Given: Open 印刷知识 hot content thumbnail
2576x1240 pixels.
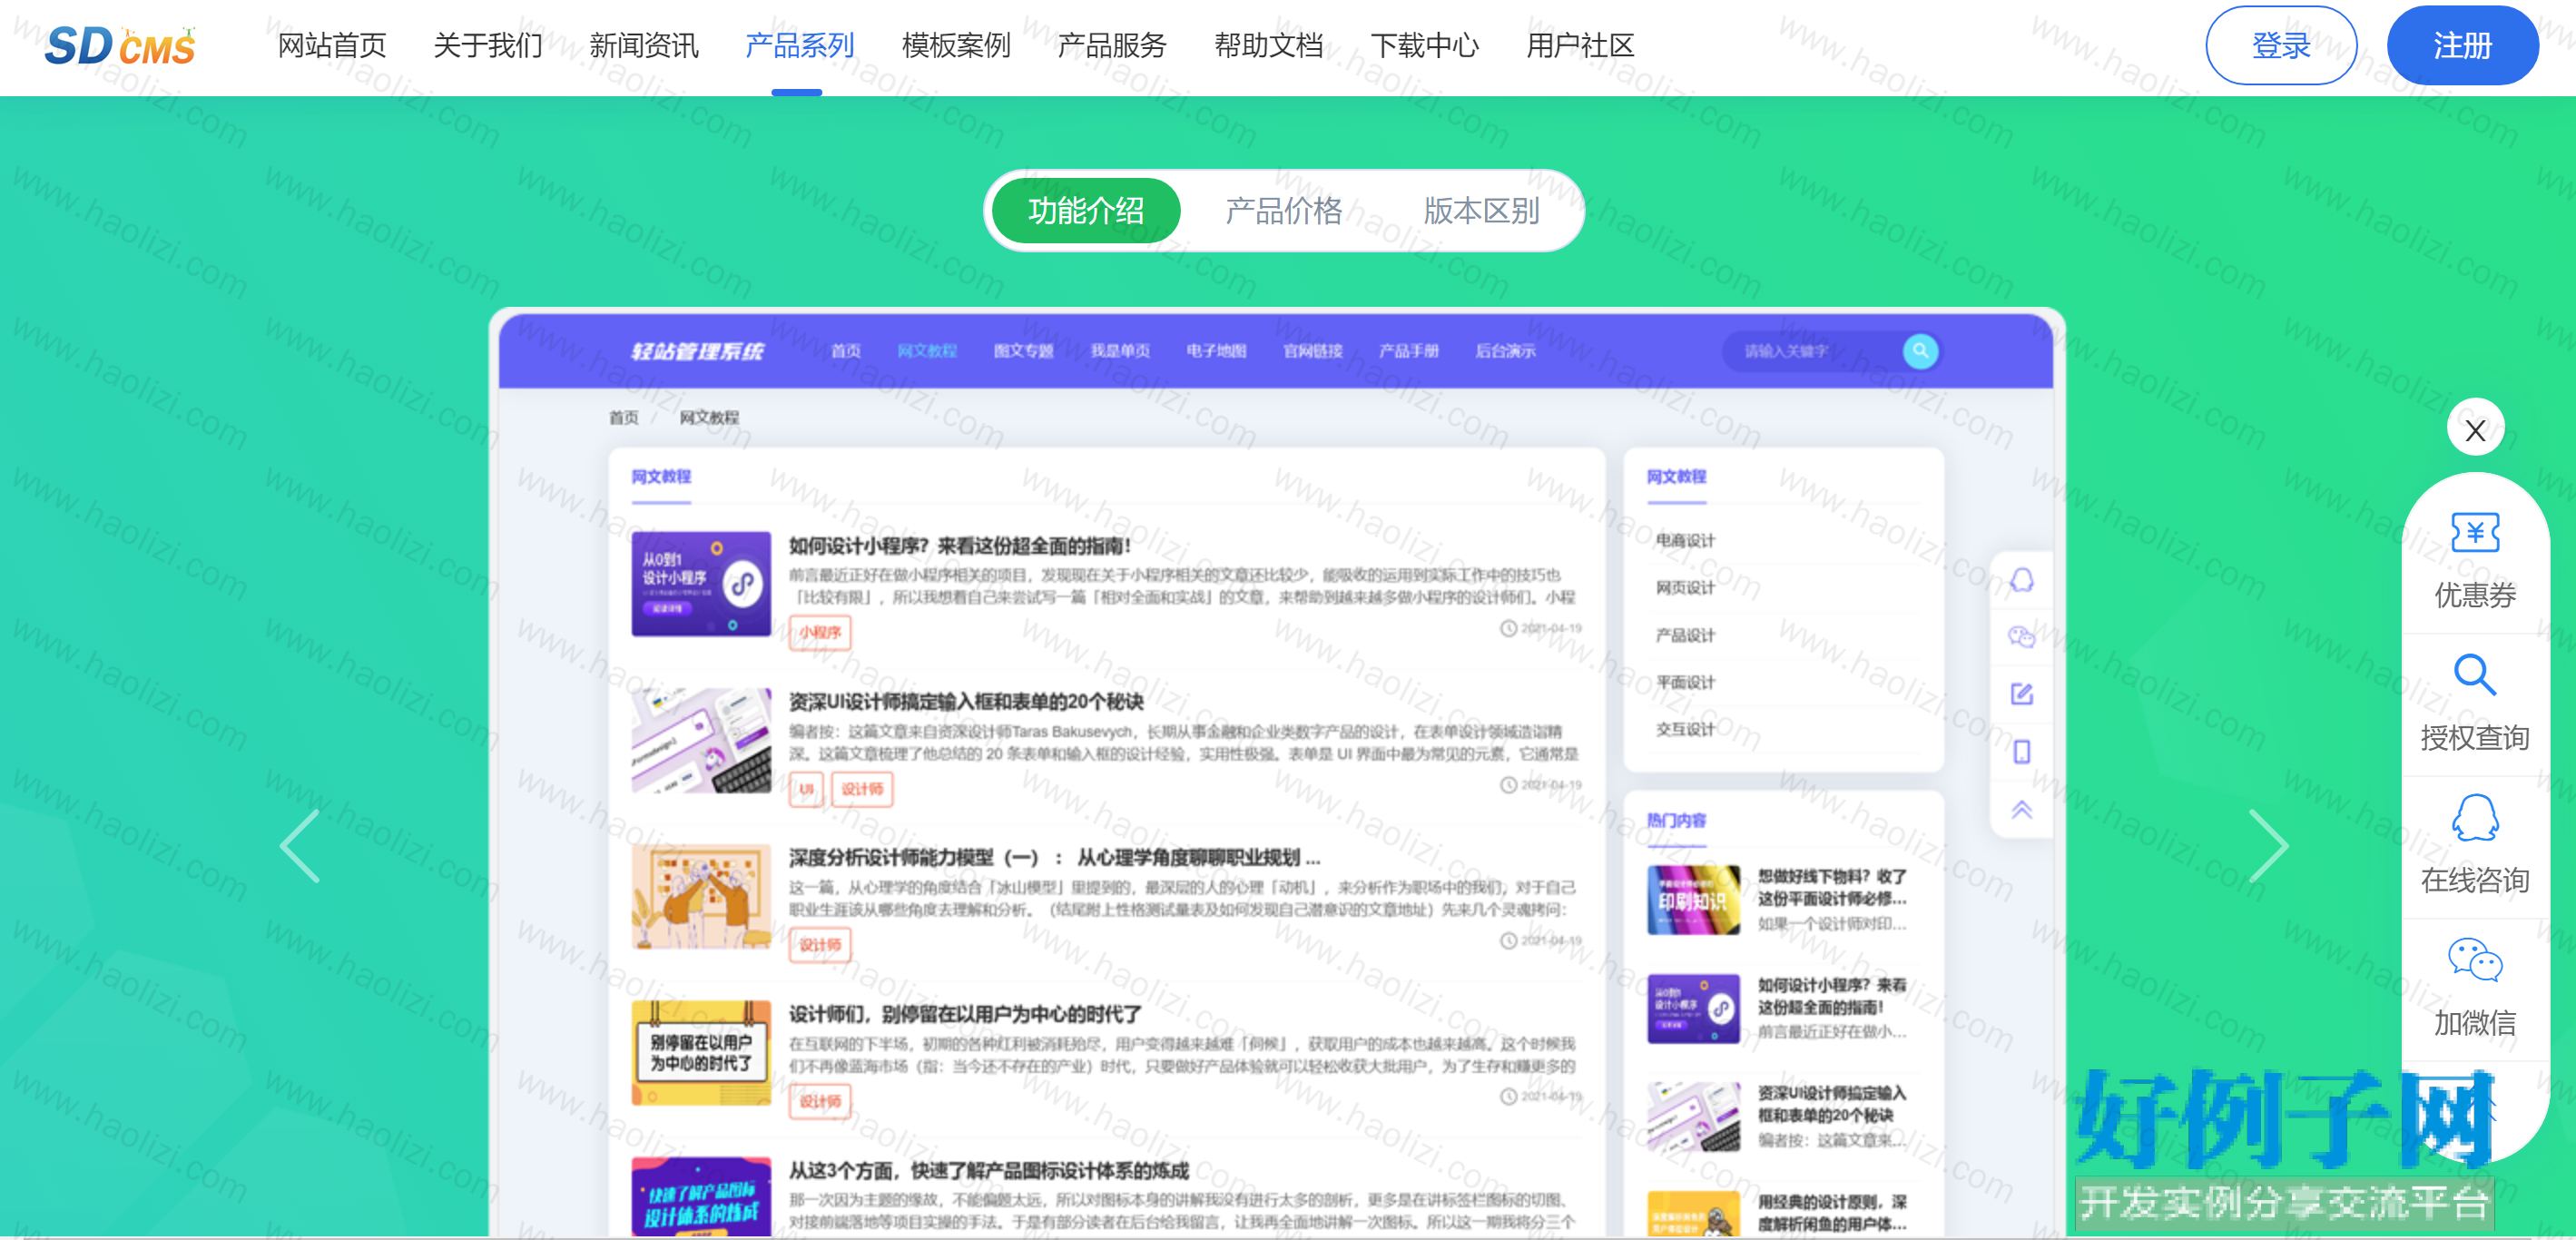Looking at the screenshot, I should (x=1693, y=900).
